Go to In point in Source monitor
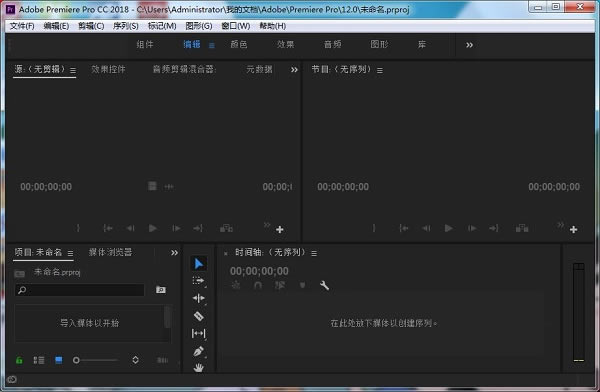The height and width of the screenshot is (392, 600). 108,228
